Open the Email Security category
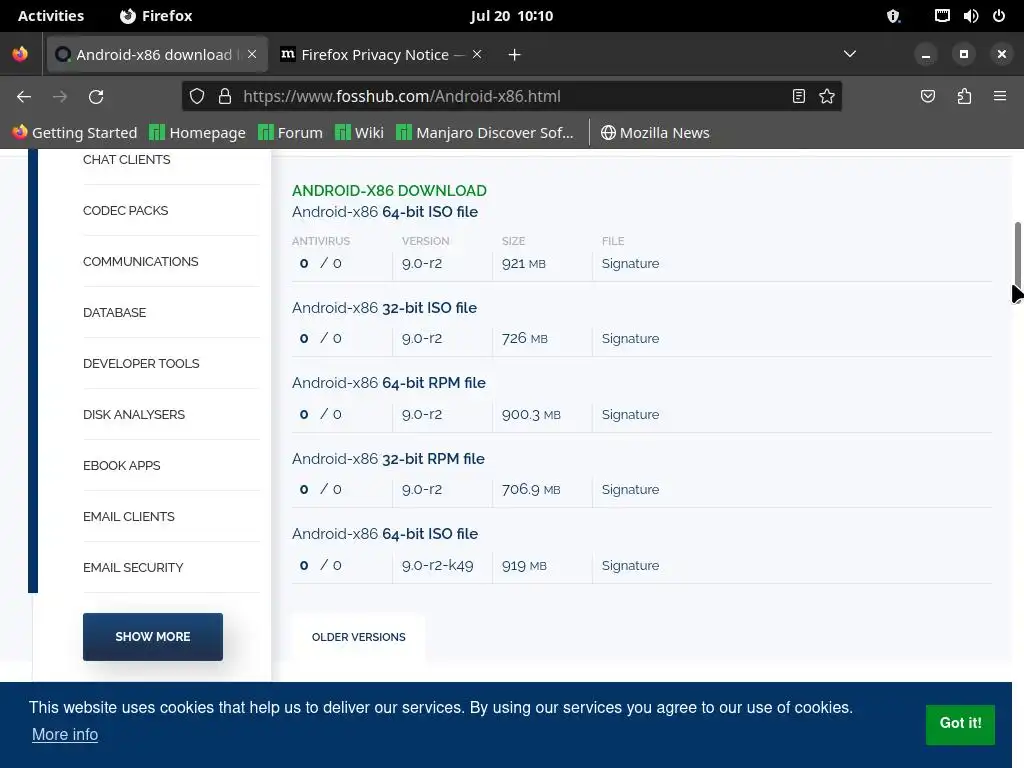1024x768 pixels. click(x=133, y=568)
